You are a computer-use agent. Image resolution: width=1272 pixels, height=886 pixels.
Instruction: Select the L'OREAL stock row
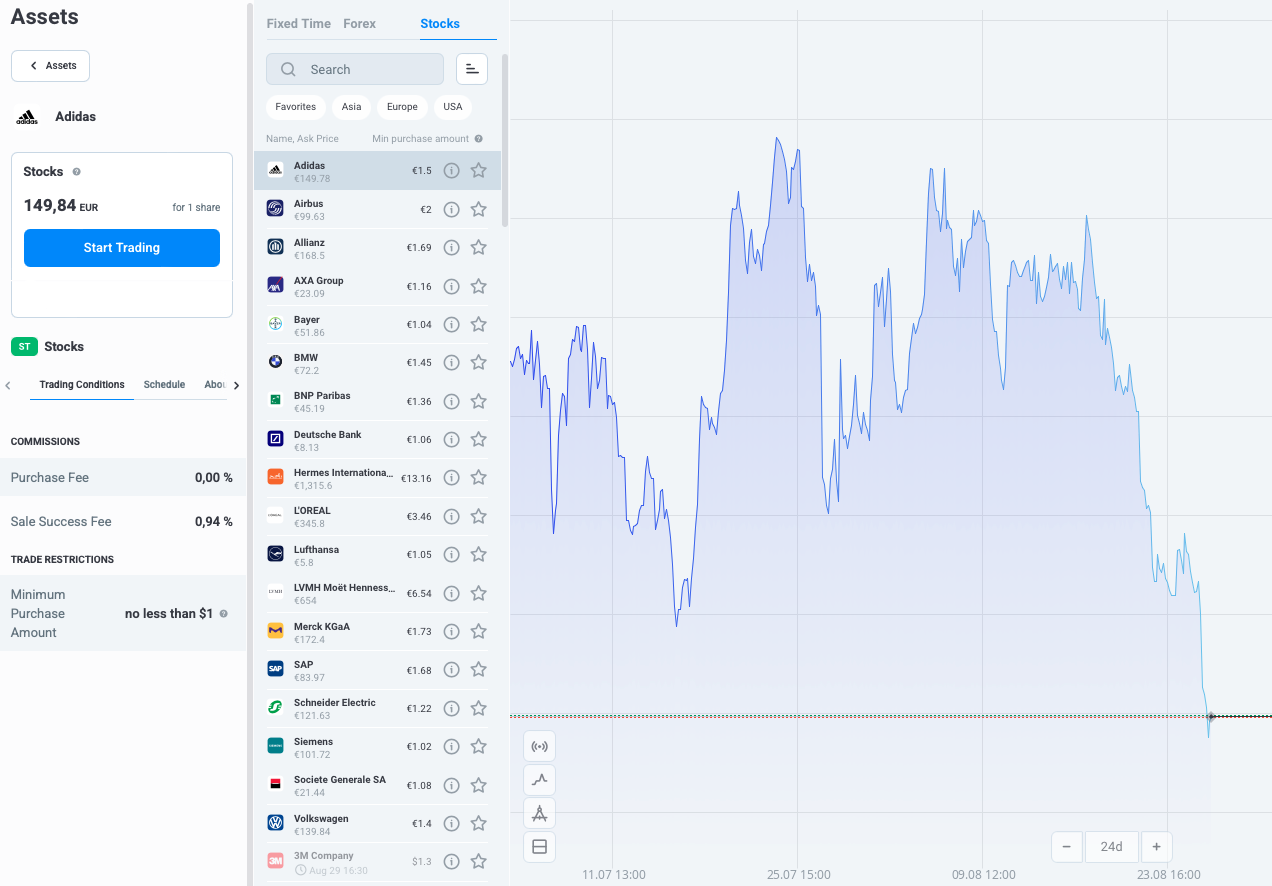click(x=377, y=516)
